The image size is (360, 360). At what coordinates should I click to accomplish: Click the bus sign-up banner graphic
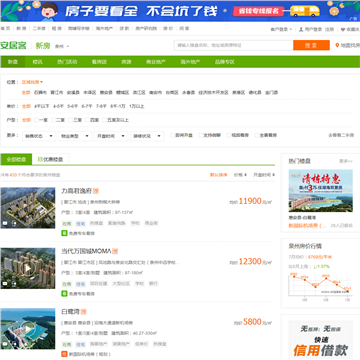(305, 11)
